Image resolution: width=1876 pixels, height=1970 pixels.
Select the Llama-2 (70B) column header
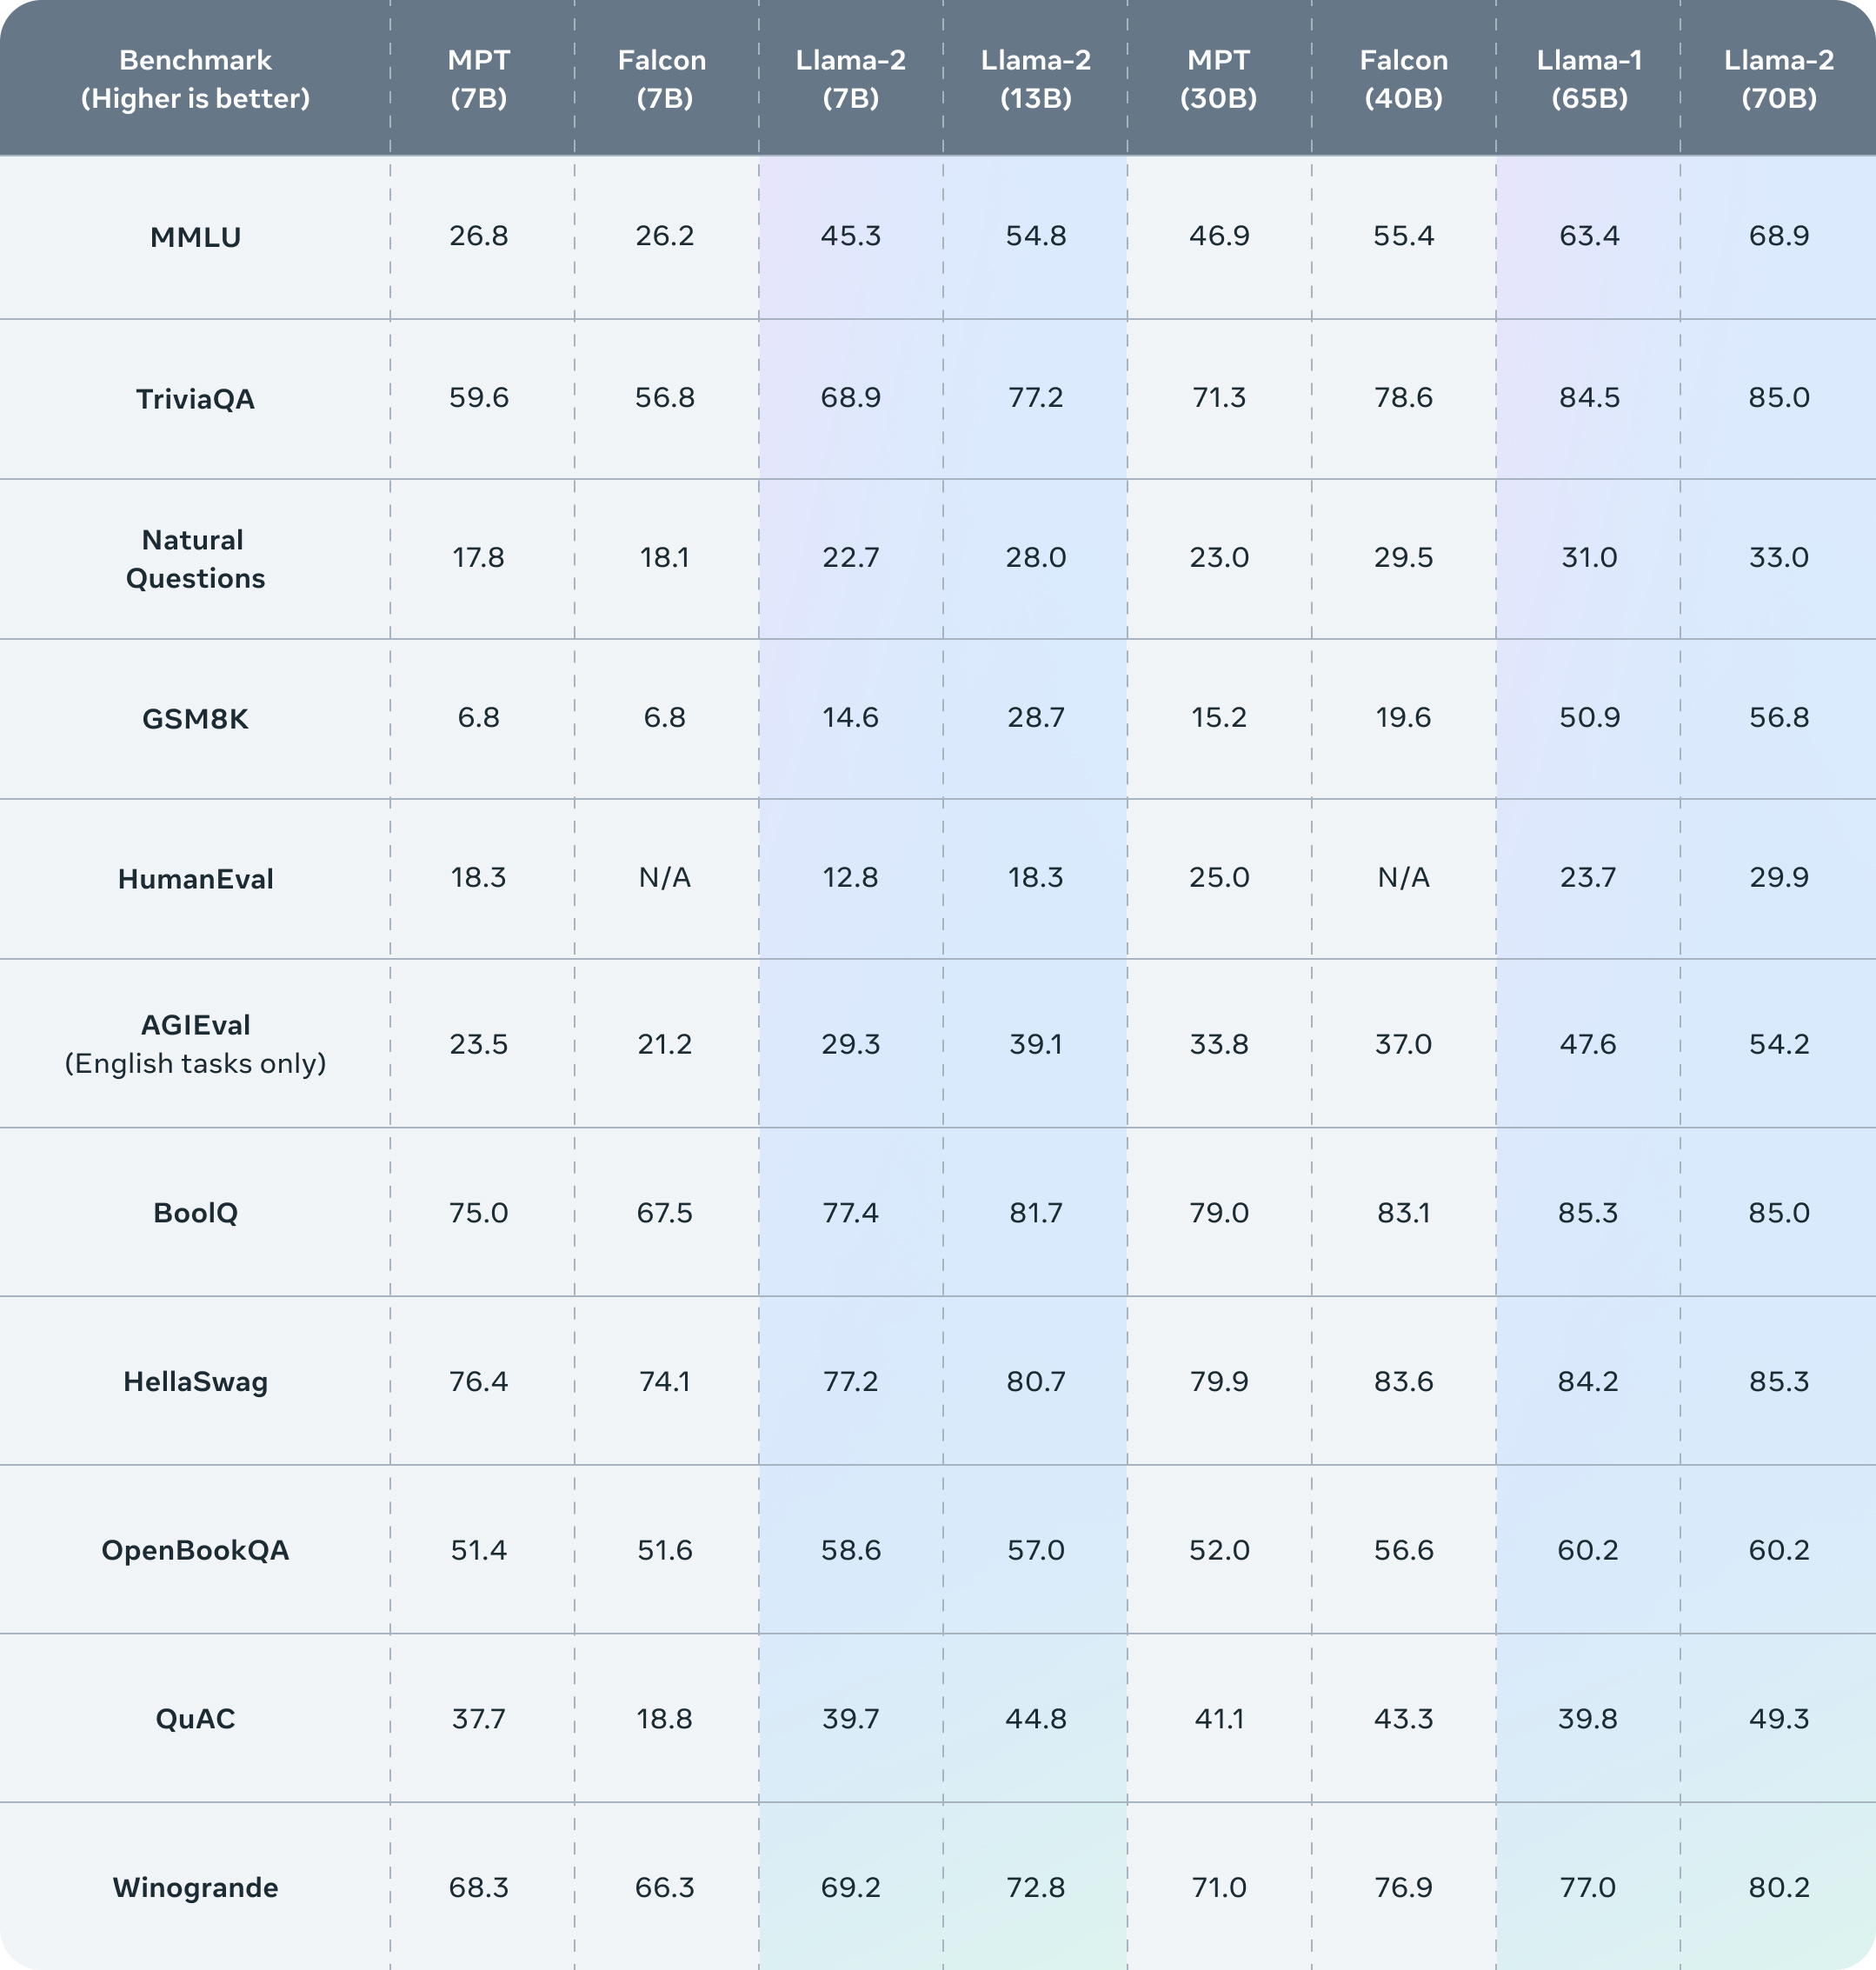point(1778,79)
